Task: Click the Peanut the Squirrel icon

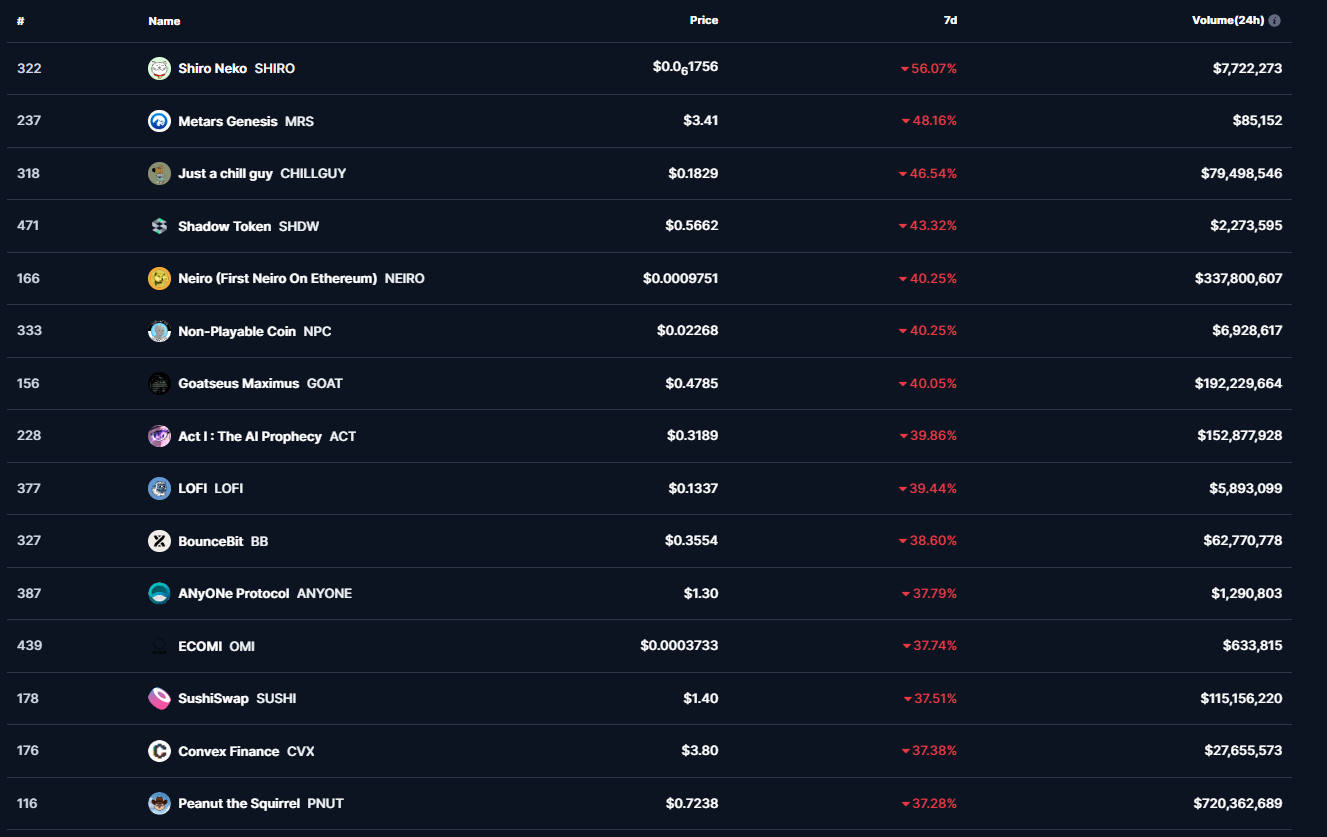Action: 159,803
